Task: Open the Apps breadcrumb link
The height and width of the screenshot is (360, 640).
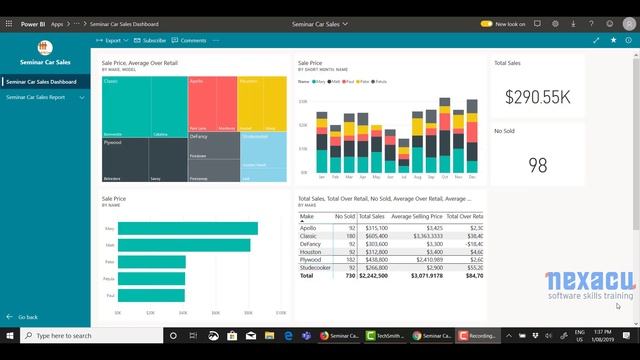Action: coord(57,24)
